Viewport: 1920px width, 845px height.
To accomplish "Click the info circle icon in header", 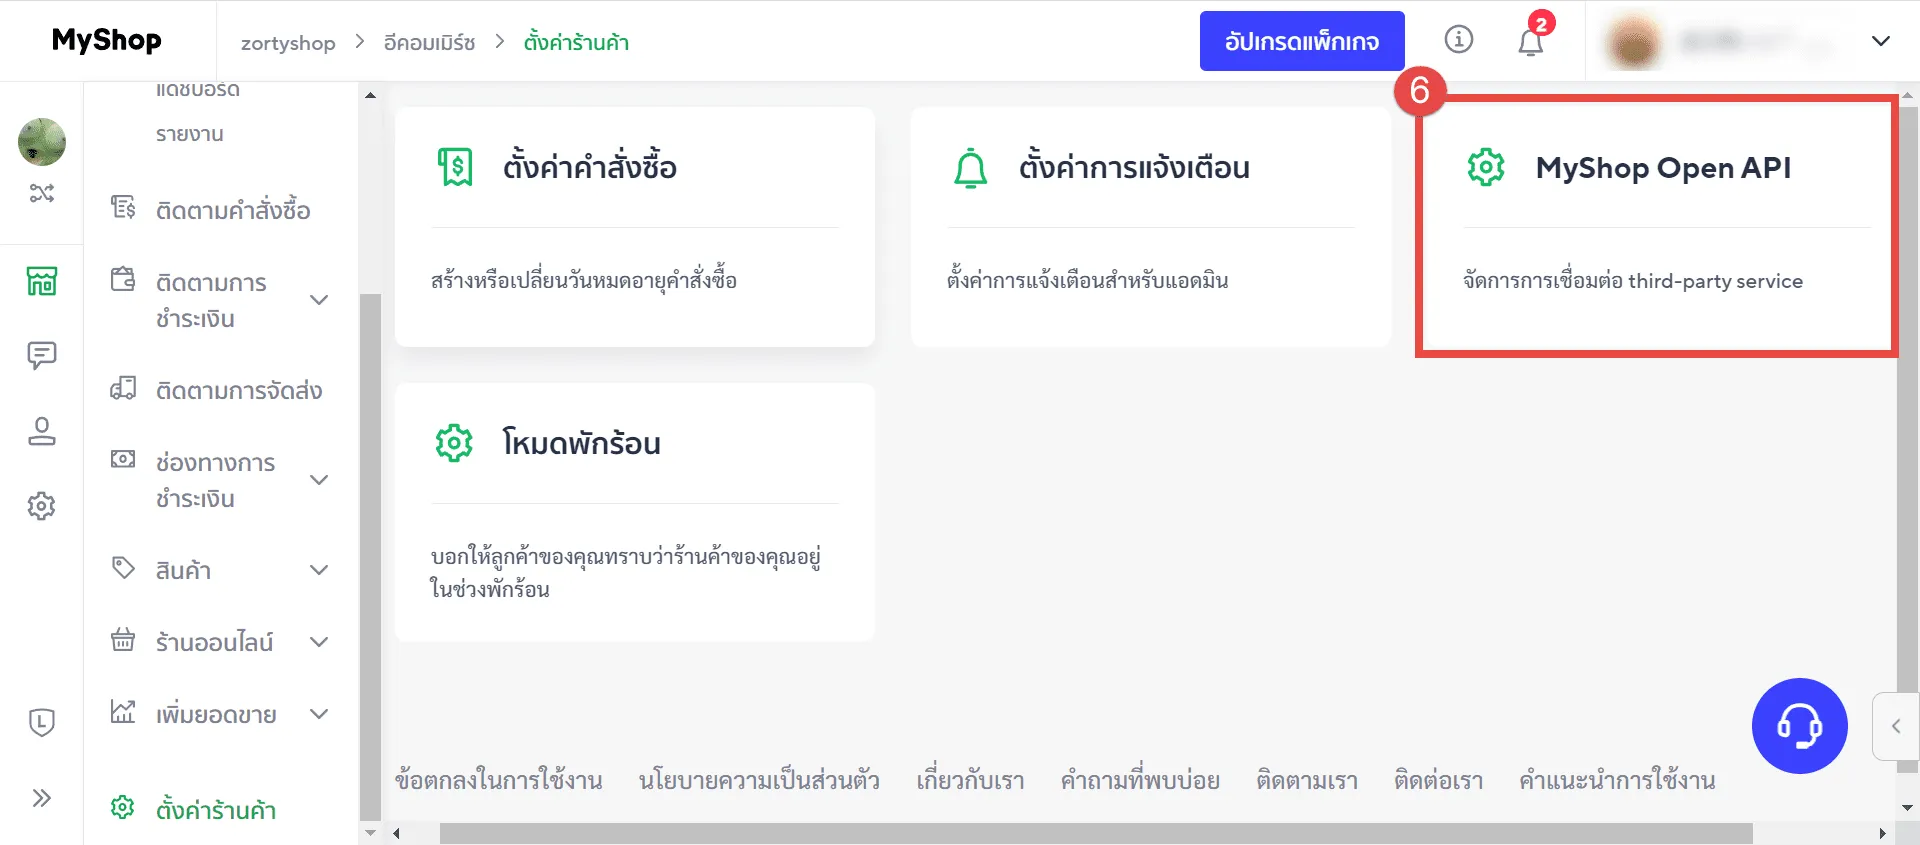I will click(1459, 40).
